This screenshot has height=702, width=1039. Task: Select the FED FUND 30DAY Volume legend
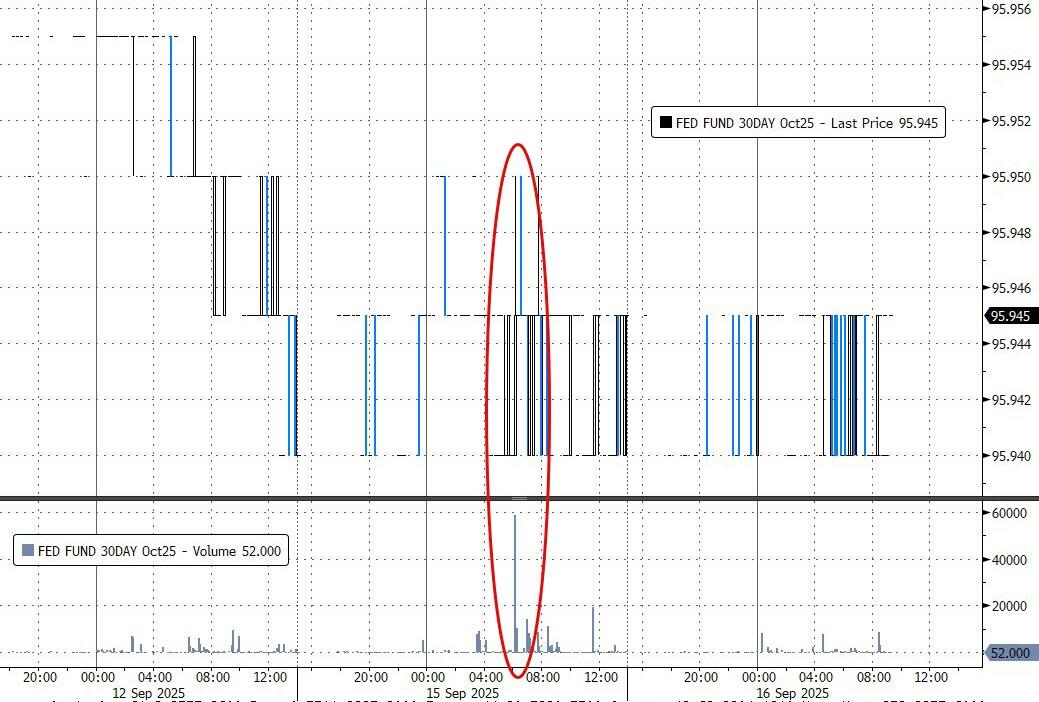point(150,549)
